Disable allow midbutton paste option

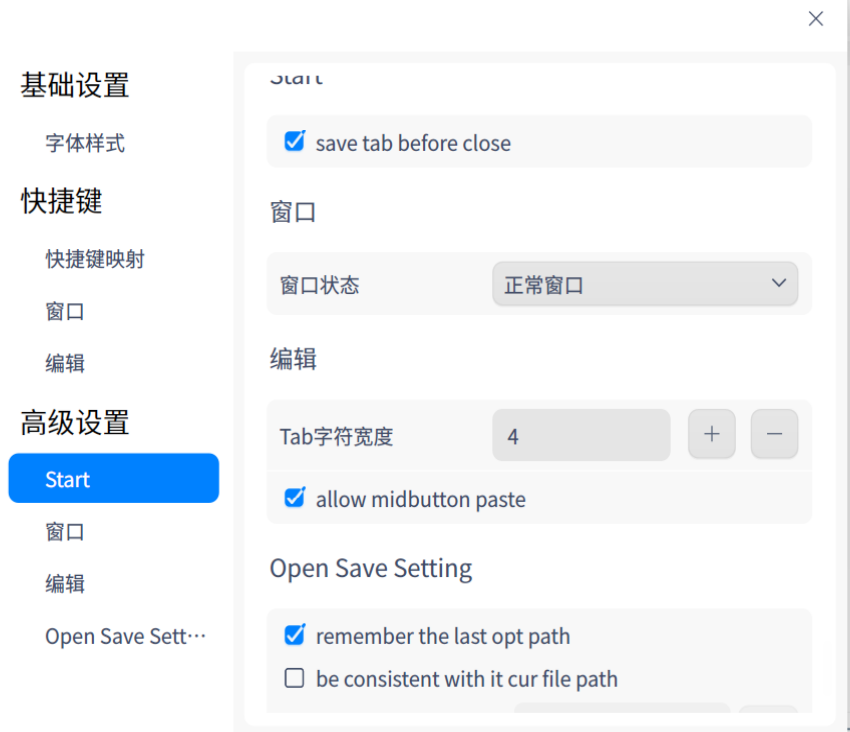295,498
